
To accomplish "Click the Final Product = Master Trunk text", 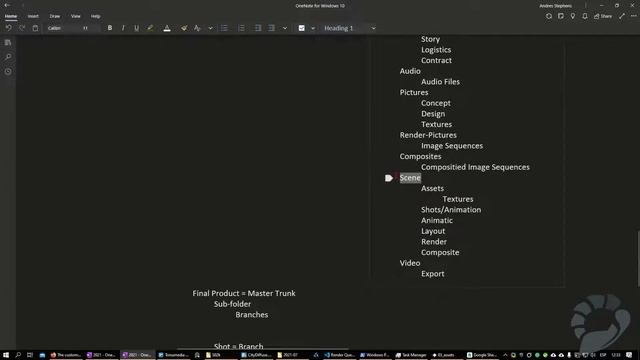I will point(244,293).
